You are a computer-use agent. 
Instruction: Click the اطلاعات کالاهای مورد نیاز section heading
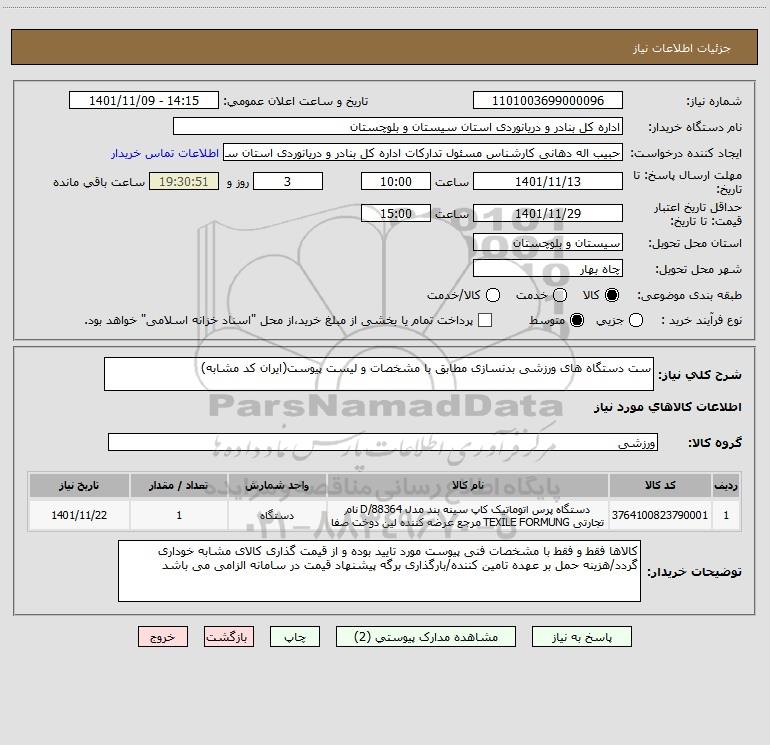click(x=668, y=407)
